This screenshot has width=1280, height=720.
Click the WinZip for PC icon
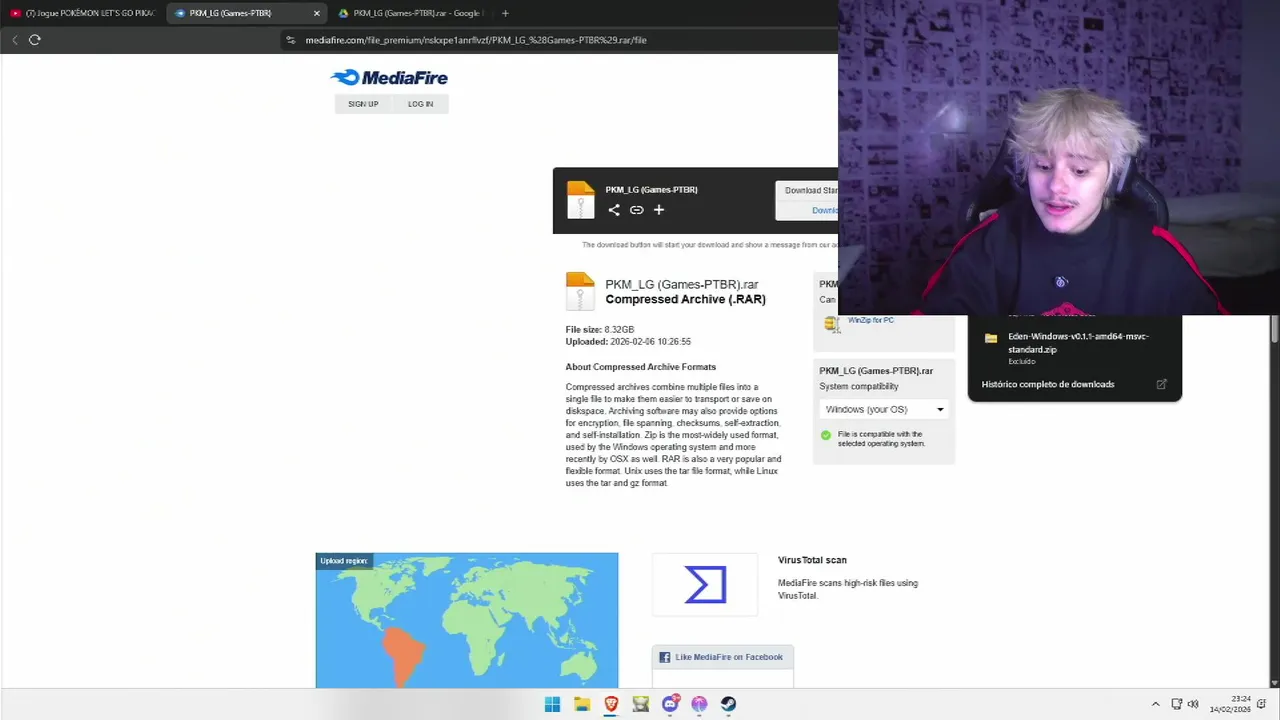point(831,323)
